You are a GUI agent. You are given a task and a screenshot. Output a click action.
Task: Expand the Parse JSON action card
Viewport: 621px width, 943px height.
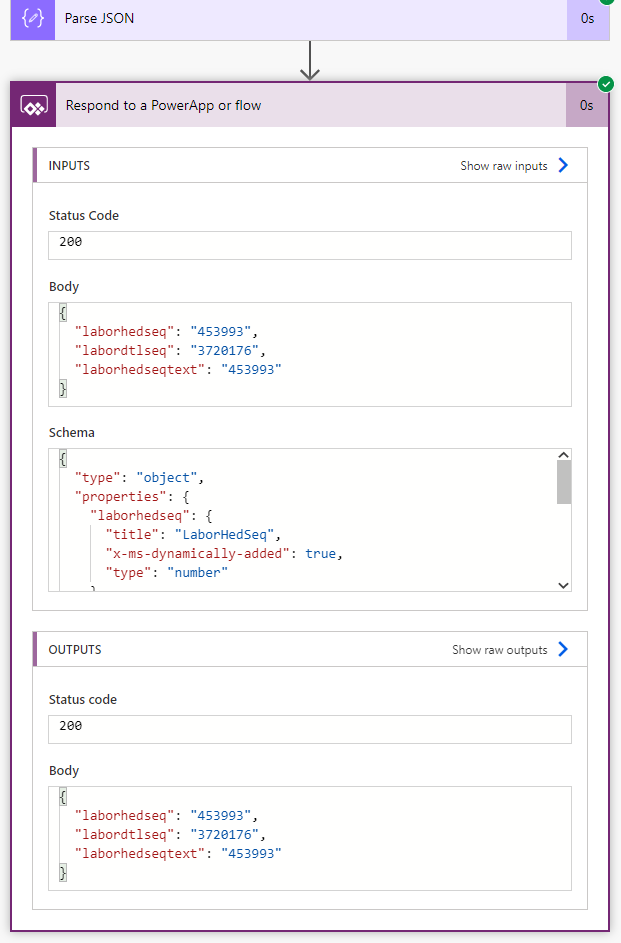coord(300,19)
